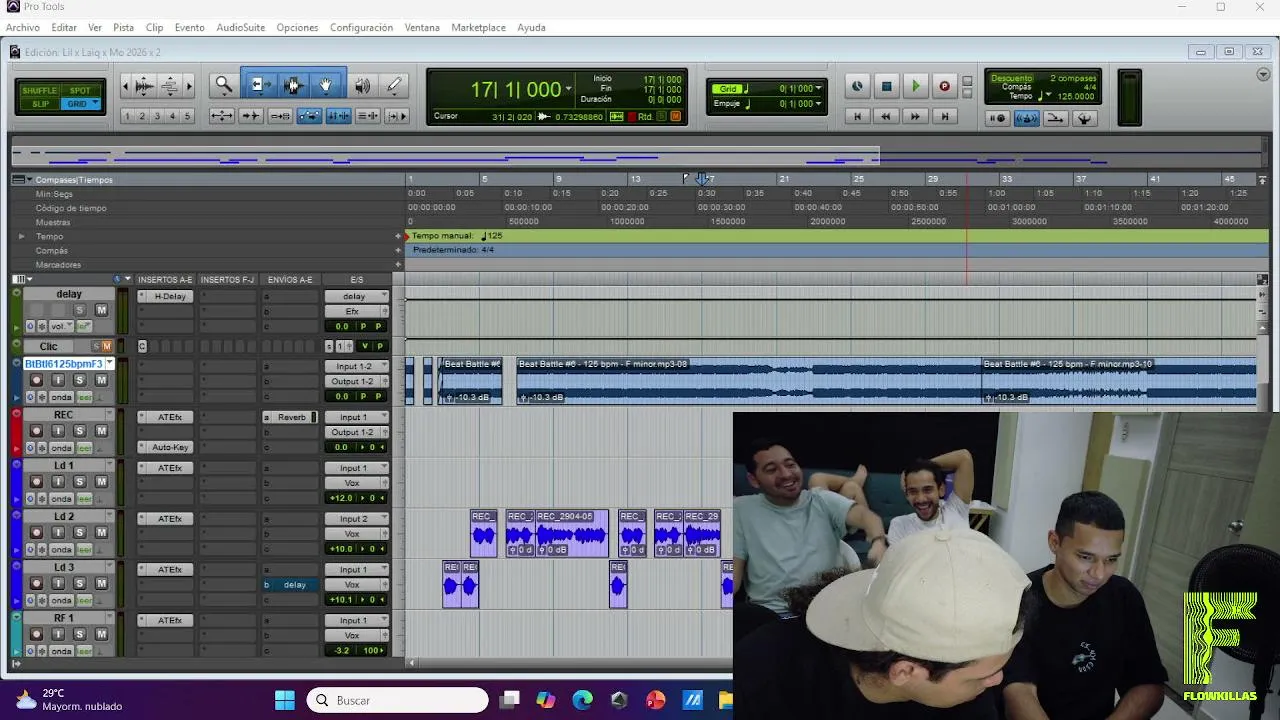Open the Empuje nudge value dropdown

[818, 104]
